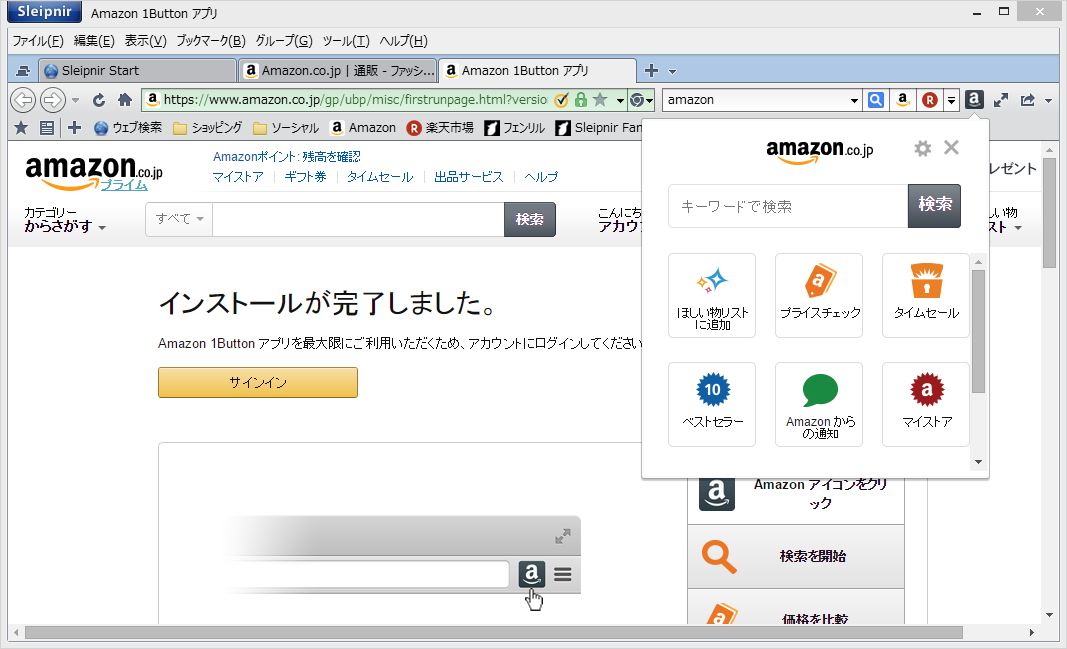Enter fullscreen with the expand arrows icon
Image resolution: width=1067 pixels, height=649 pixels.
[x=1001, y=100]
